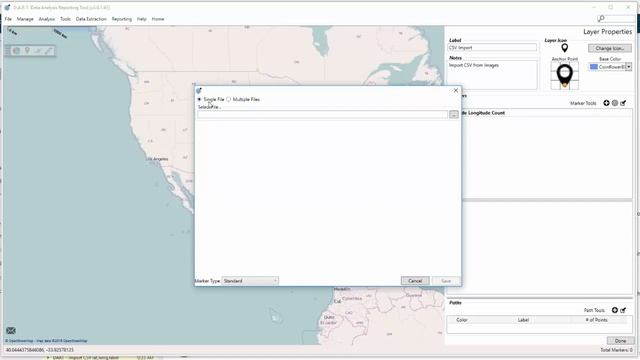
Task: Open the Tools menu
Action: point(65,19)
